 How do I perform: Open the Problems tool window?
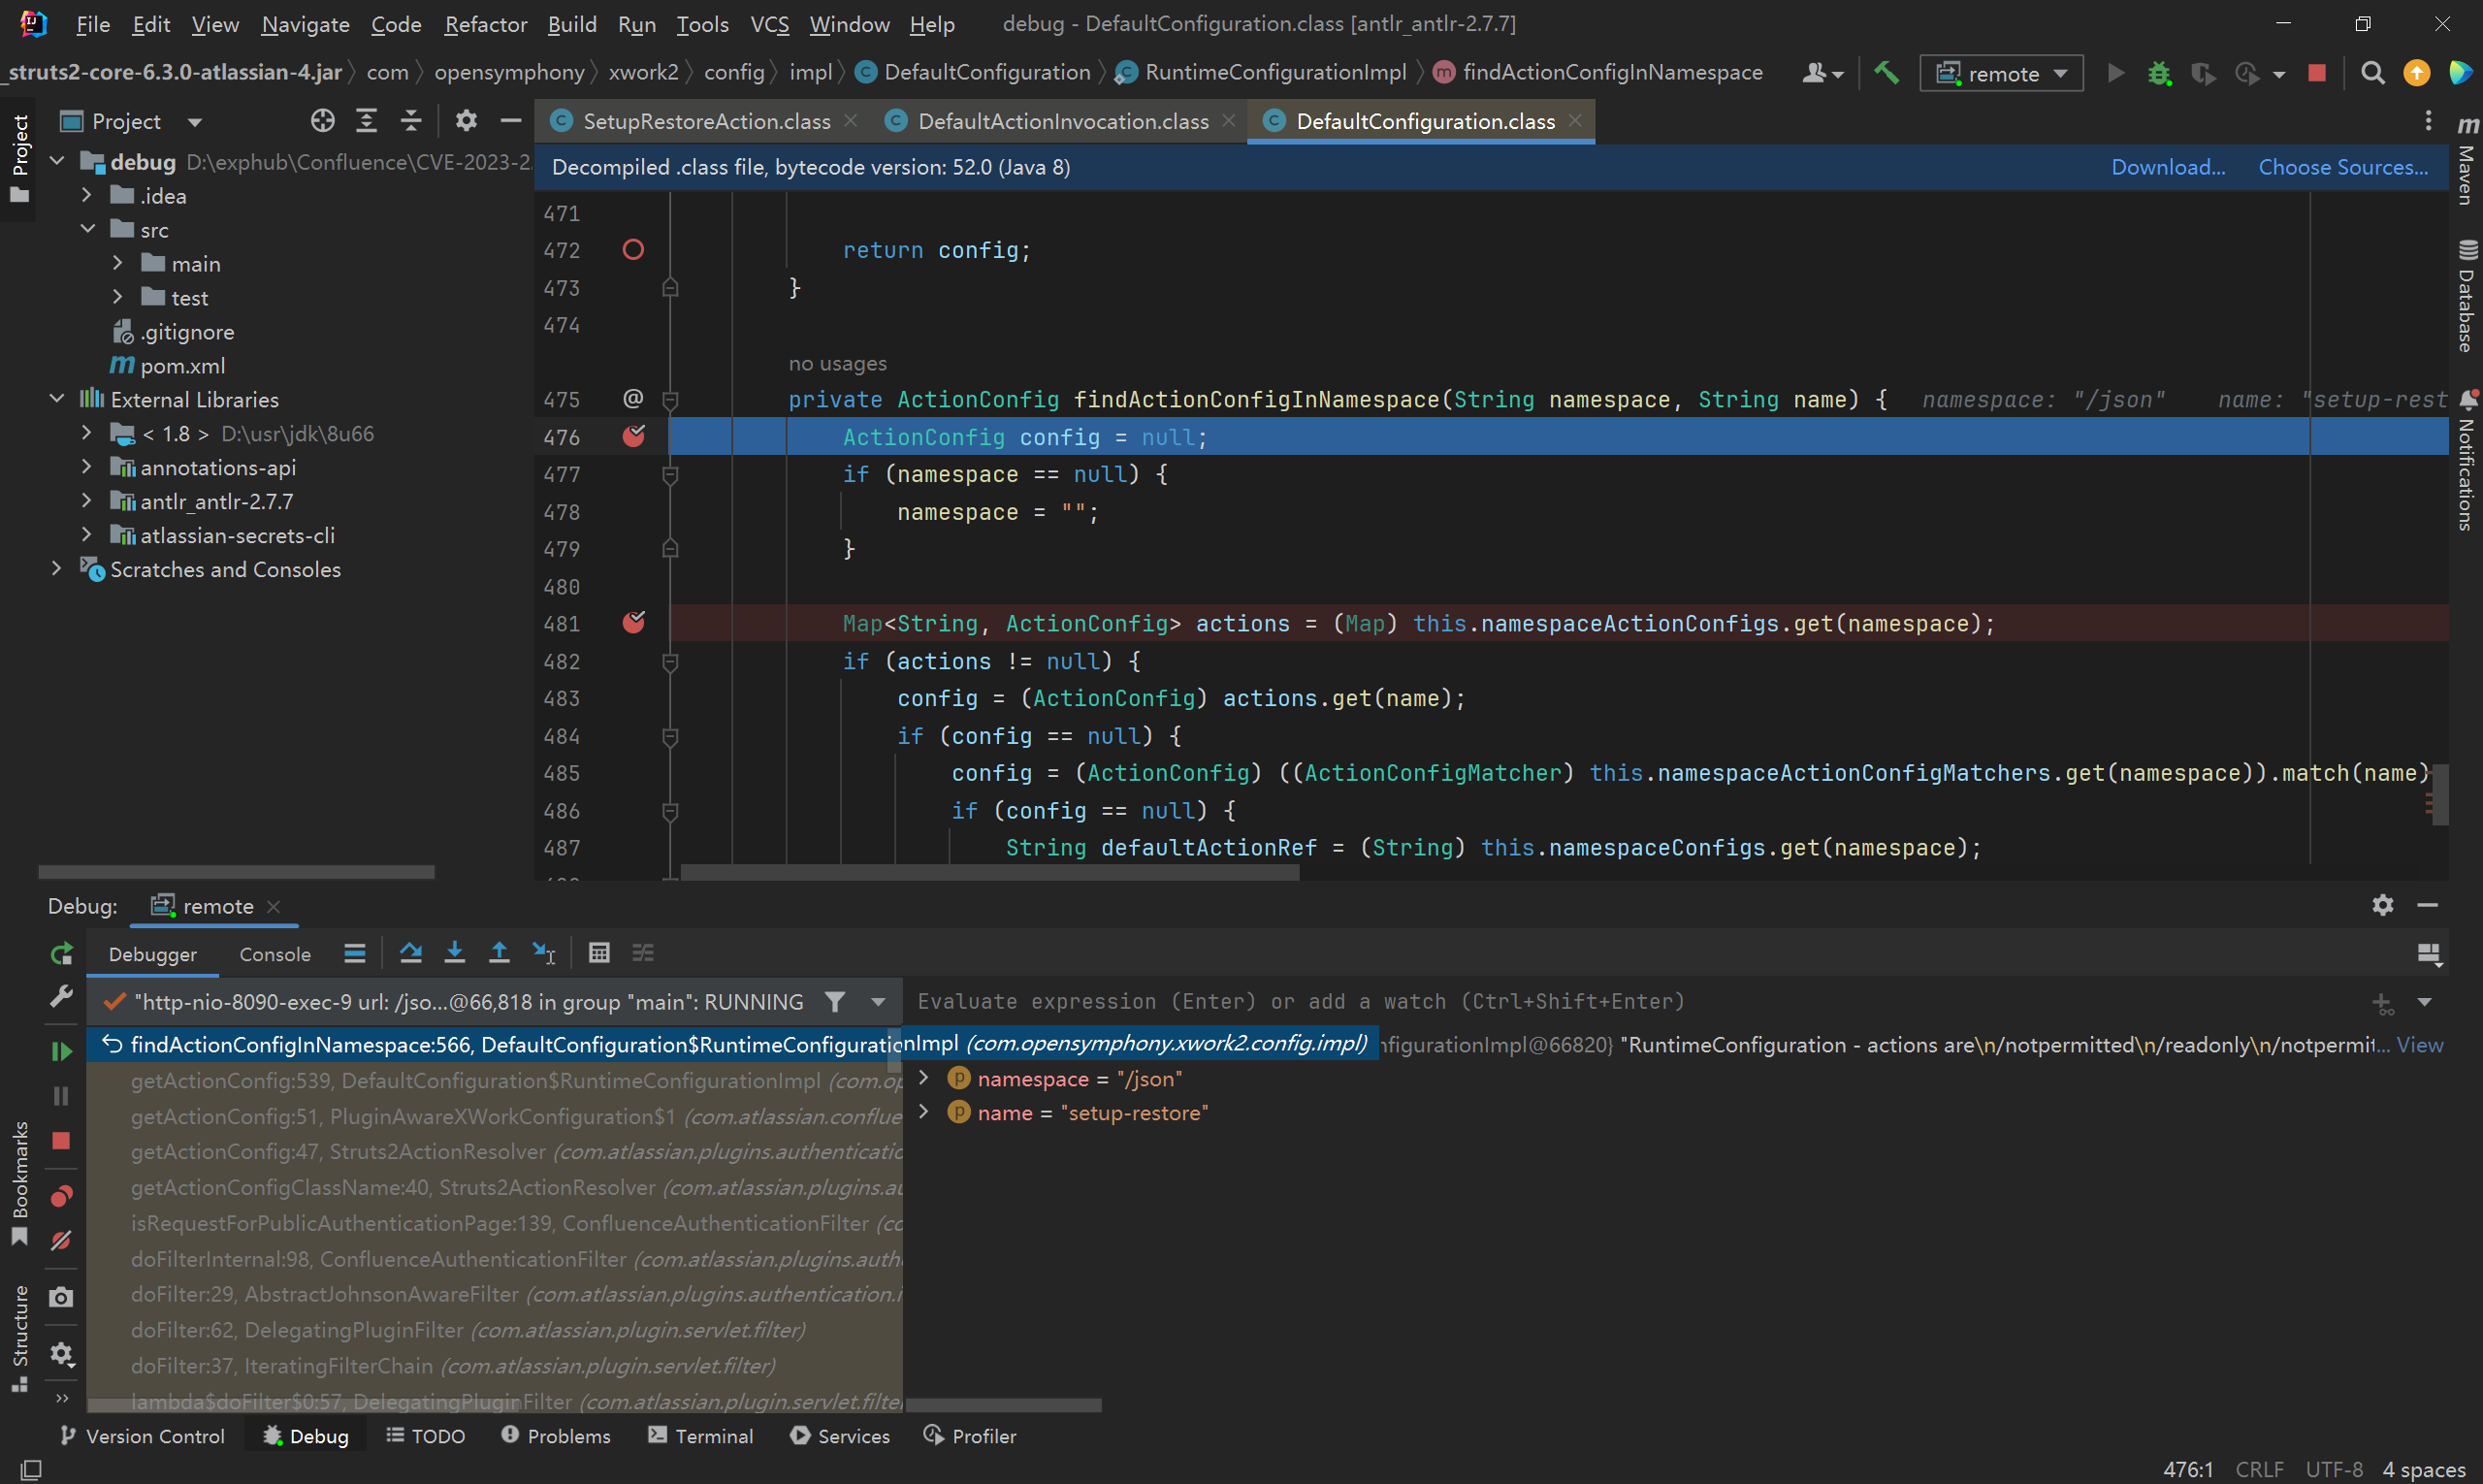coord(555,1436)
